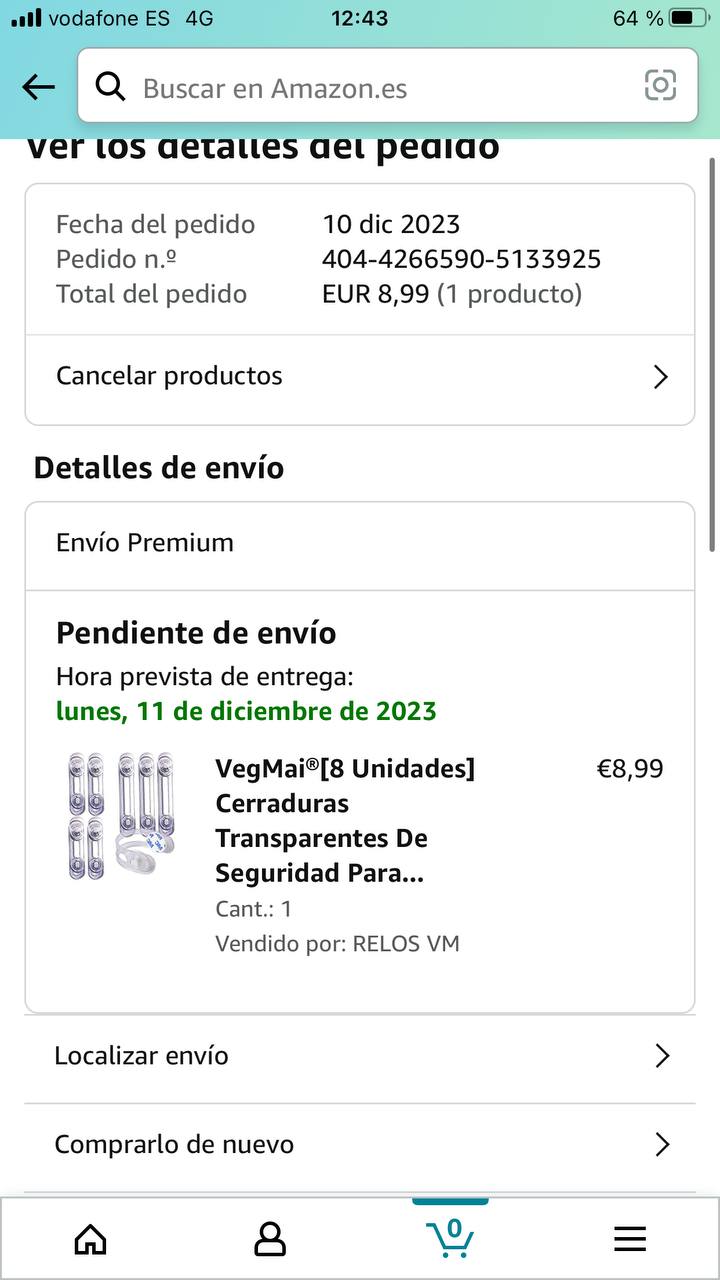
Task: Expand the Comprarlo de nuevo chevron
Action: (661, 1144)
